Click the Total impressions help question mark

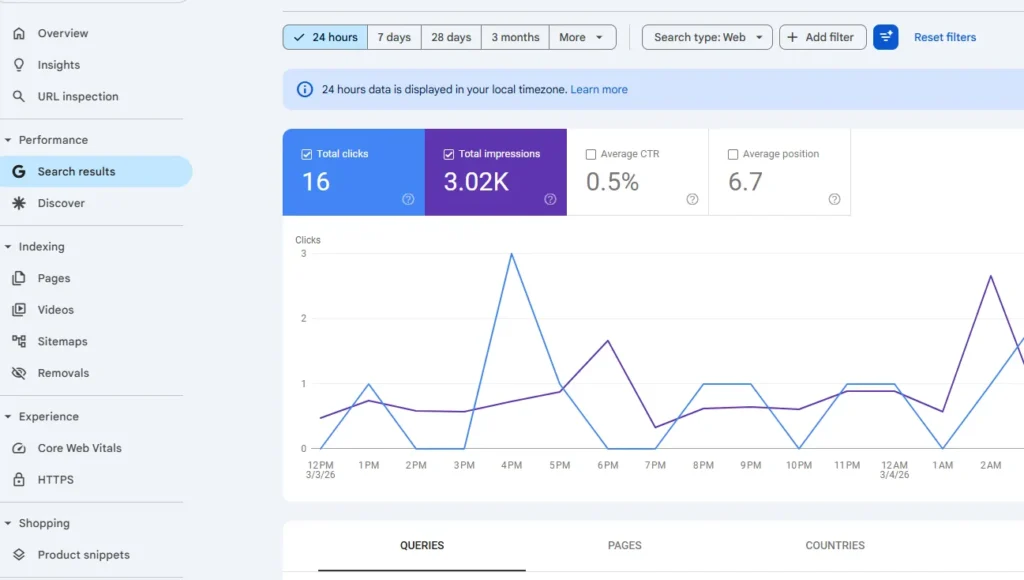(x=550, y=199)
